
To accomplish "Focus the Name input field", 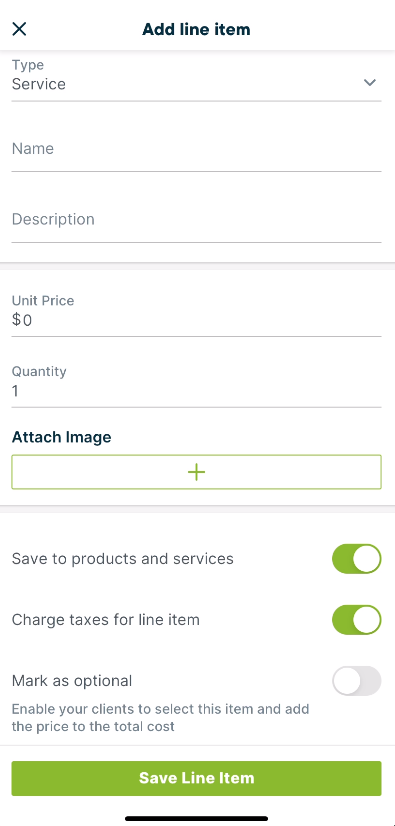I will coord(196,149).
